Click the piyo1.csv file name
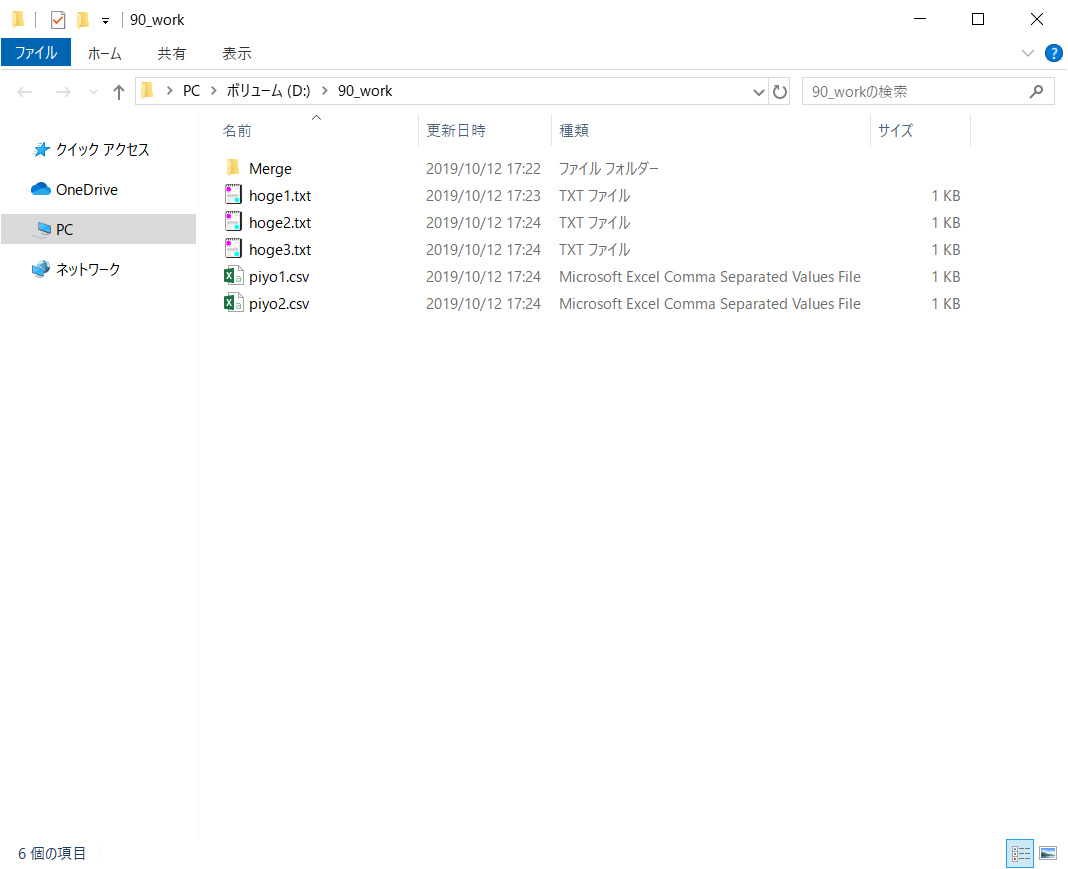 pos(279,278)
